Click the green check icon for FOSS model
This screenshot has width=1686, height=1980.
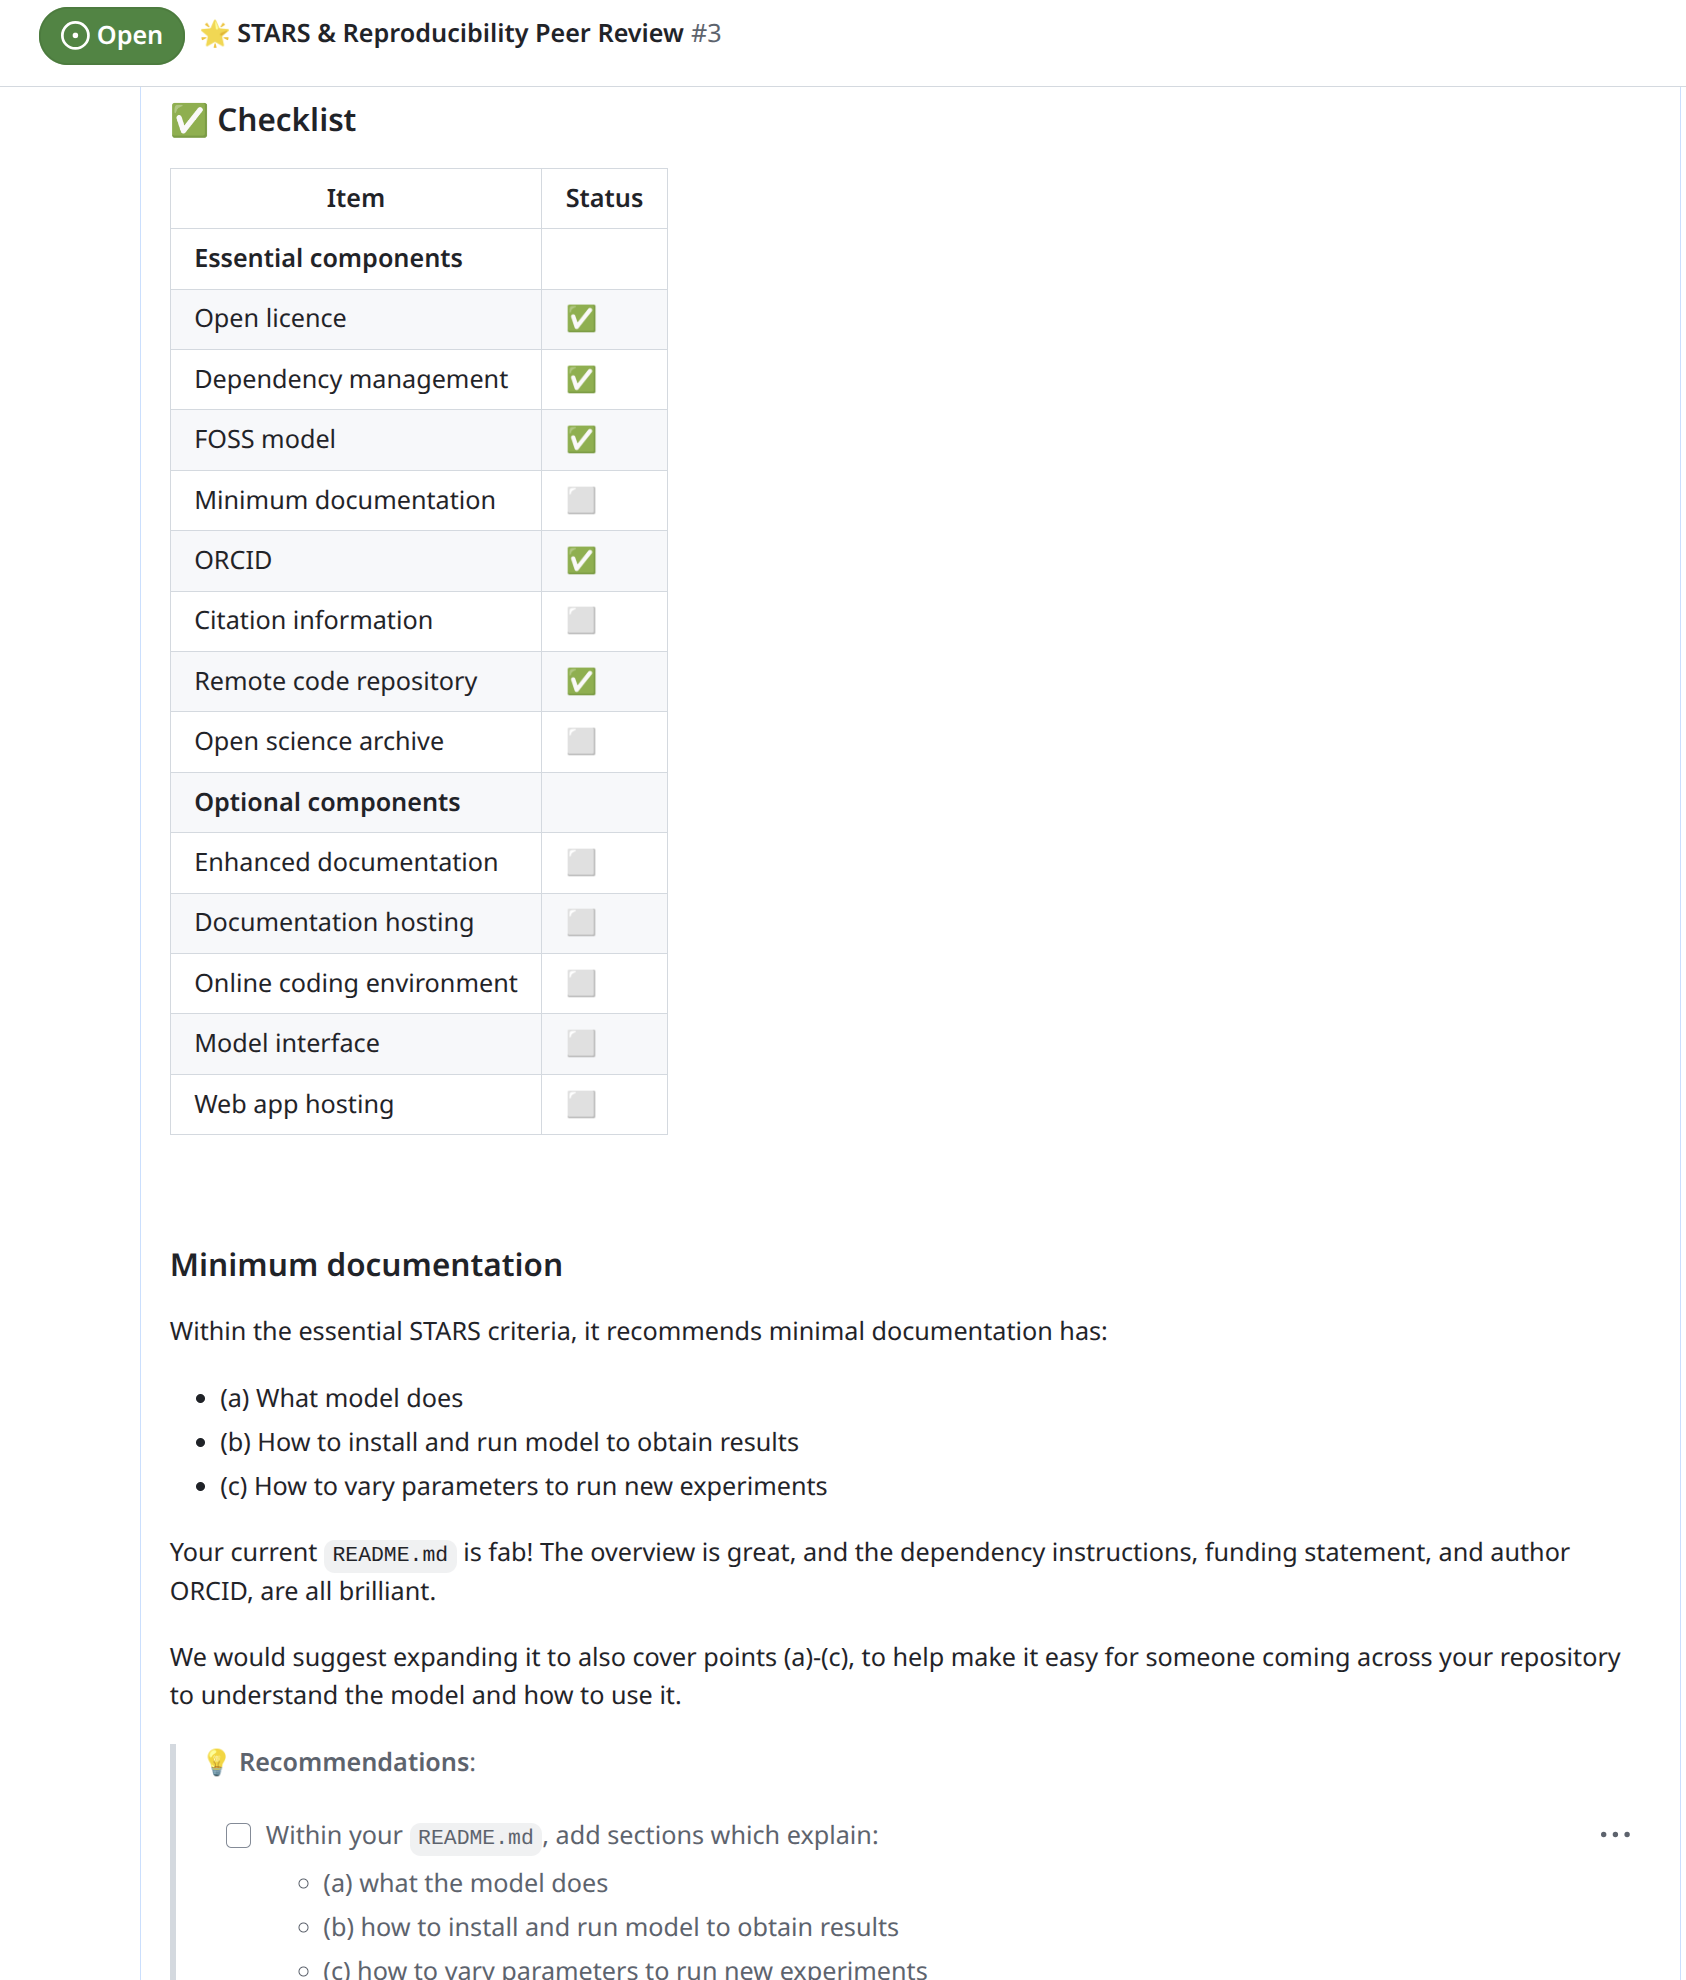[581, 439]
